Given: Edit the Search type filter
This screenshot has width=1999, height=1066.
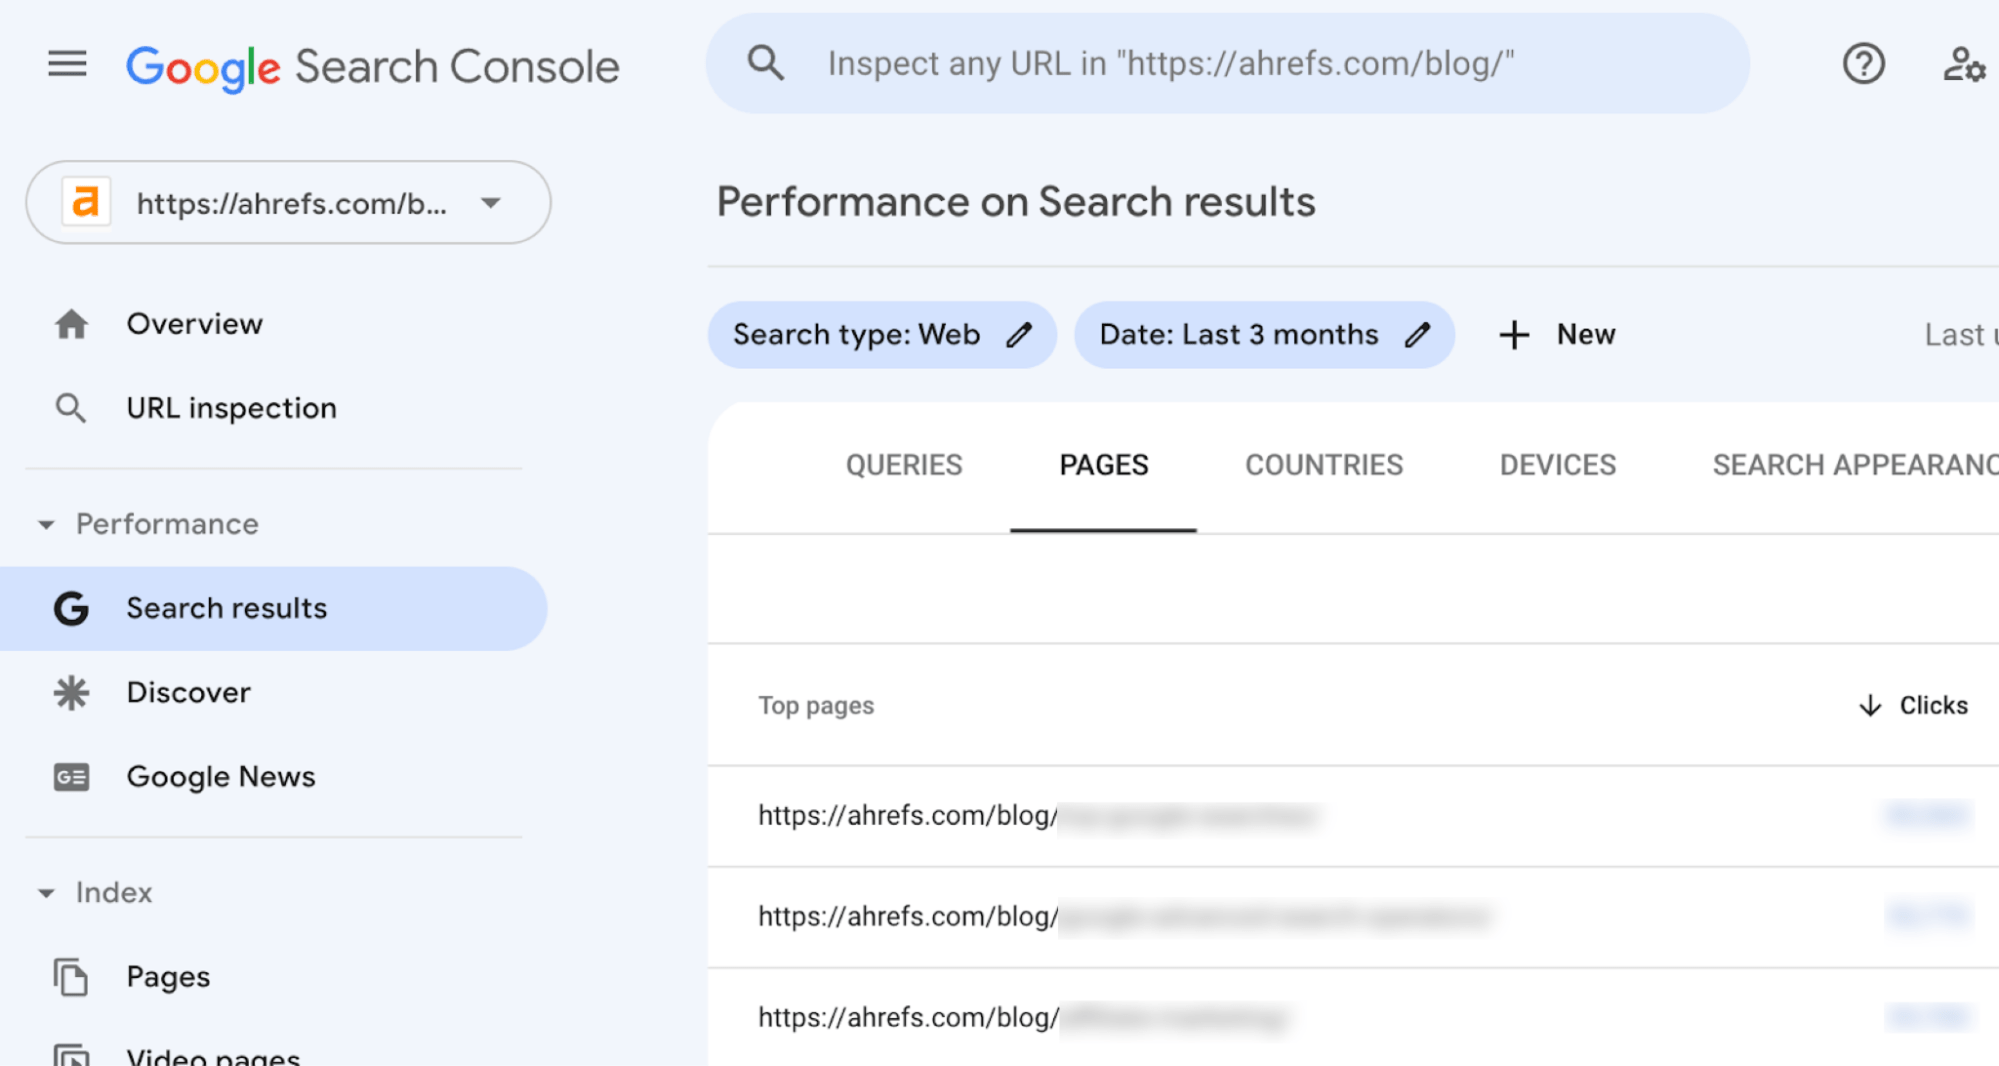Looking at the screenshot, I should click(1019, 334).
